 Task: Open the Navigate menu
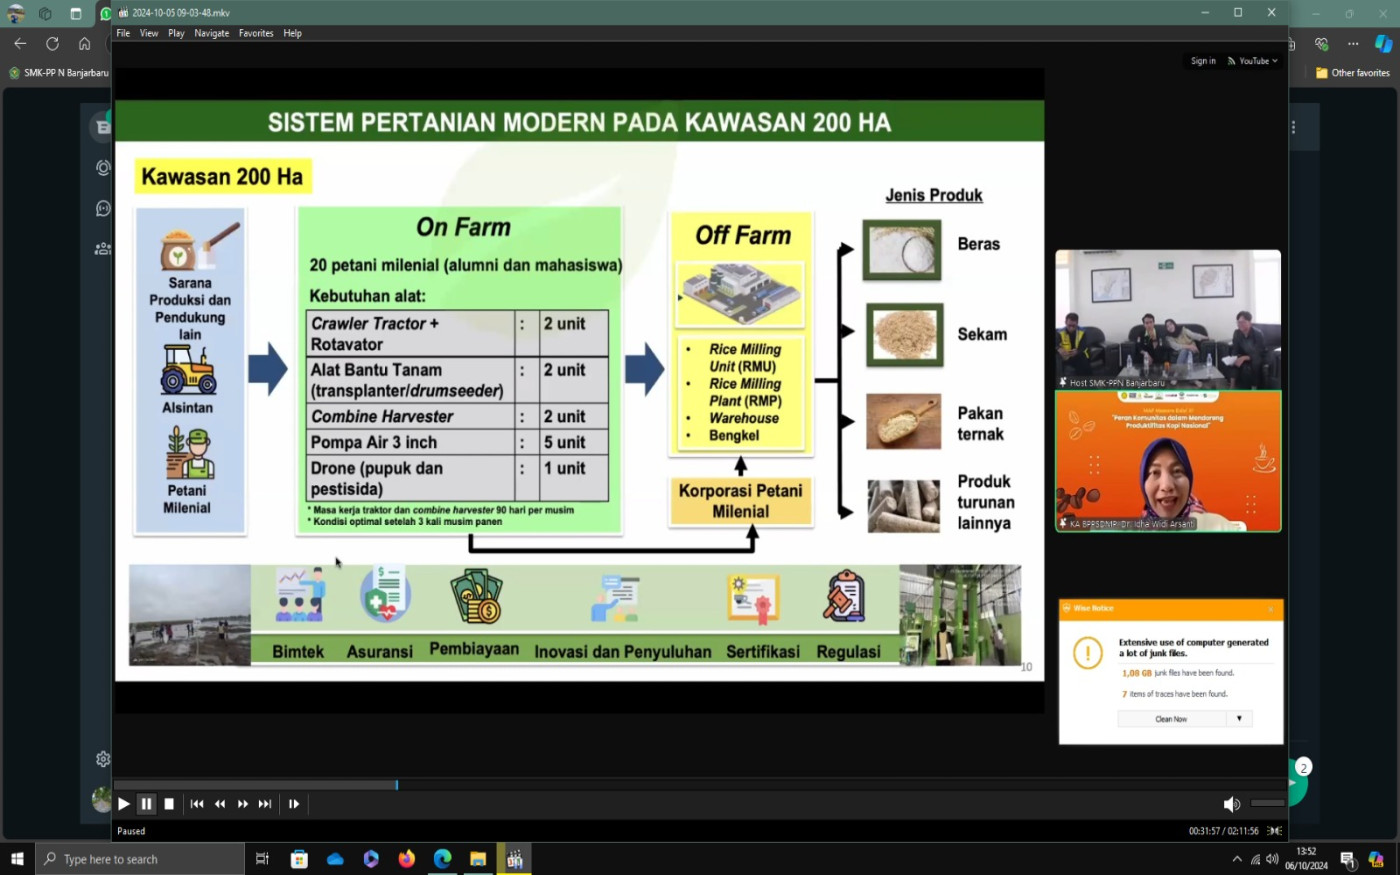pos(211,33)
